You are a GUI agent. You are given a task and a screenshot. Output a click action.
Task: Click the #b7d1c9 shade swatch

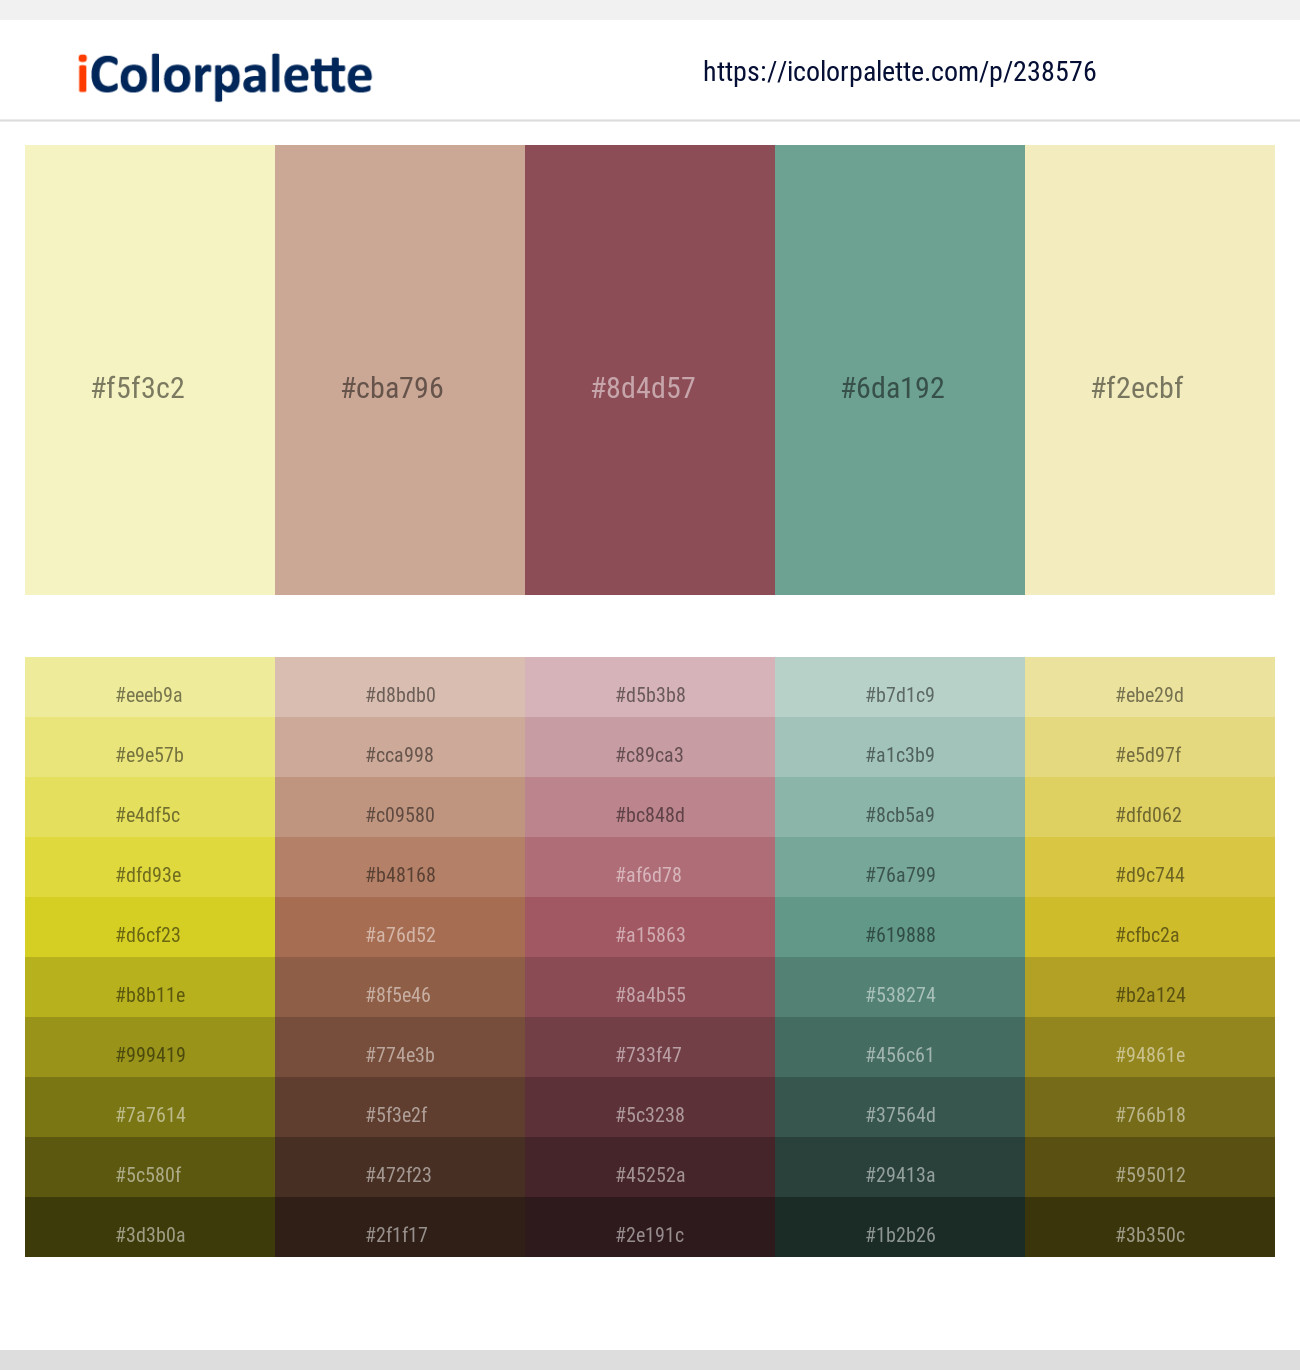pos(899,695)
